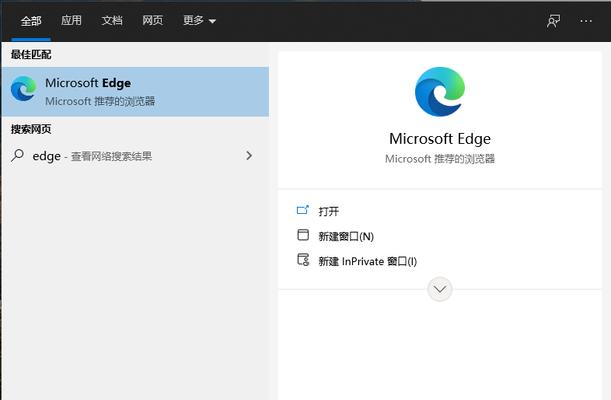Click the new window icon
Viewport: 611px width, 400px height.
pos(303,235)
